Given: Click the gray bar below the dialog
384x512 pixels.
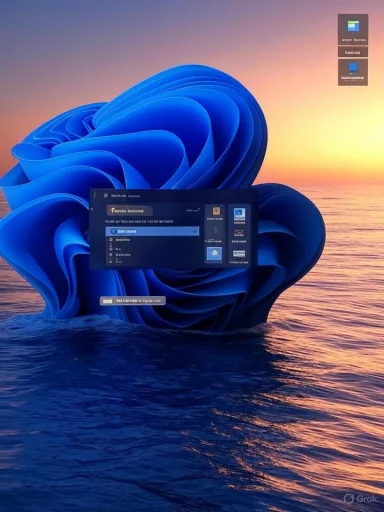Looking at the screenshot, I should click(133, 301).
